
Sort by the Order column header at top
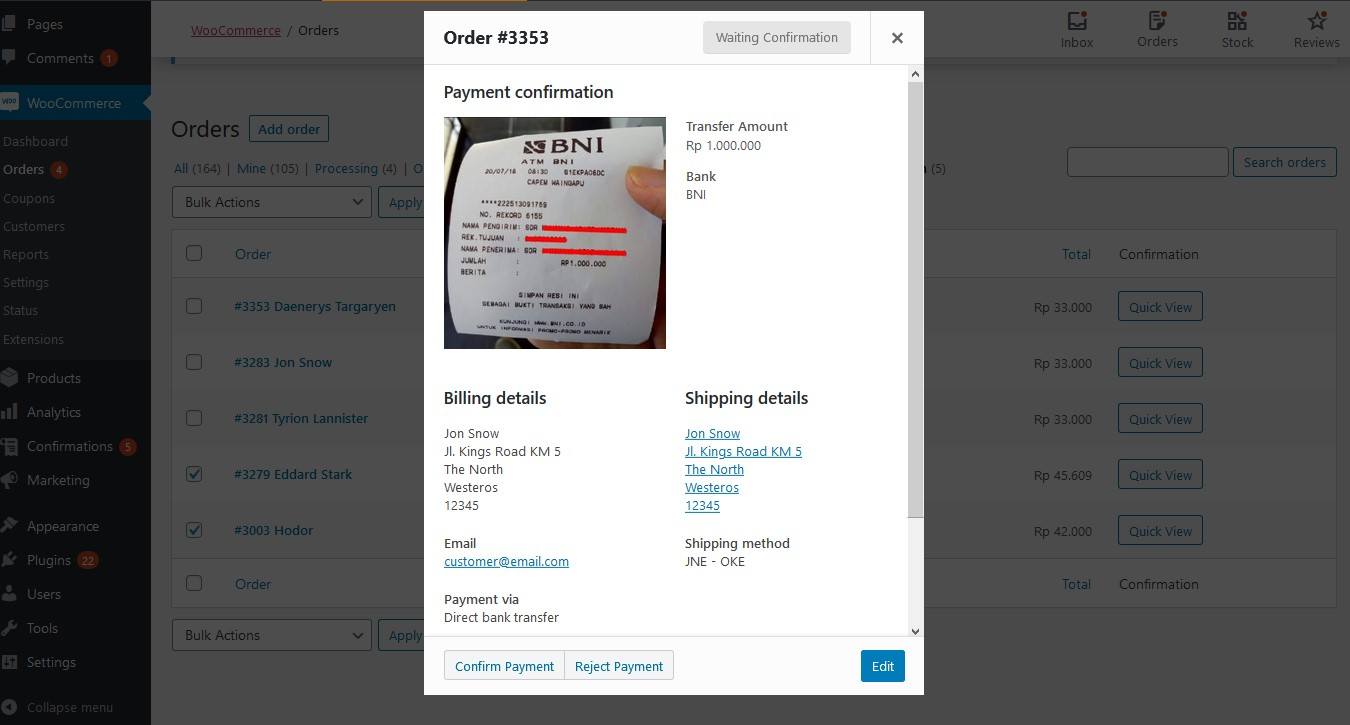point(253,254)
